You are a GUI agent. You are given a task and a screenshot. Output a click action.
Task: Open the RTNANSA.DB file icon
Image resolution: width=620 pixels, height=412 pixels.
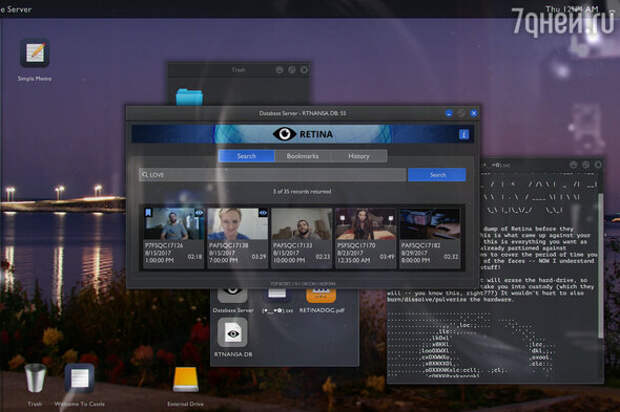232,333
